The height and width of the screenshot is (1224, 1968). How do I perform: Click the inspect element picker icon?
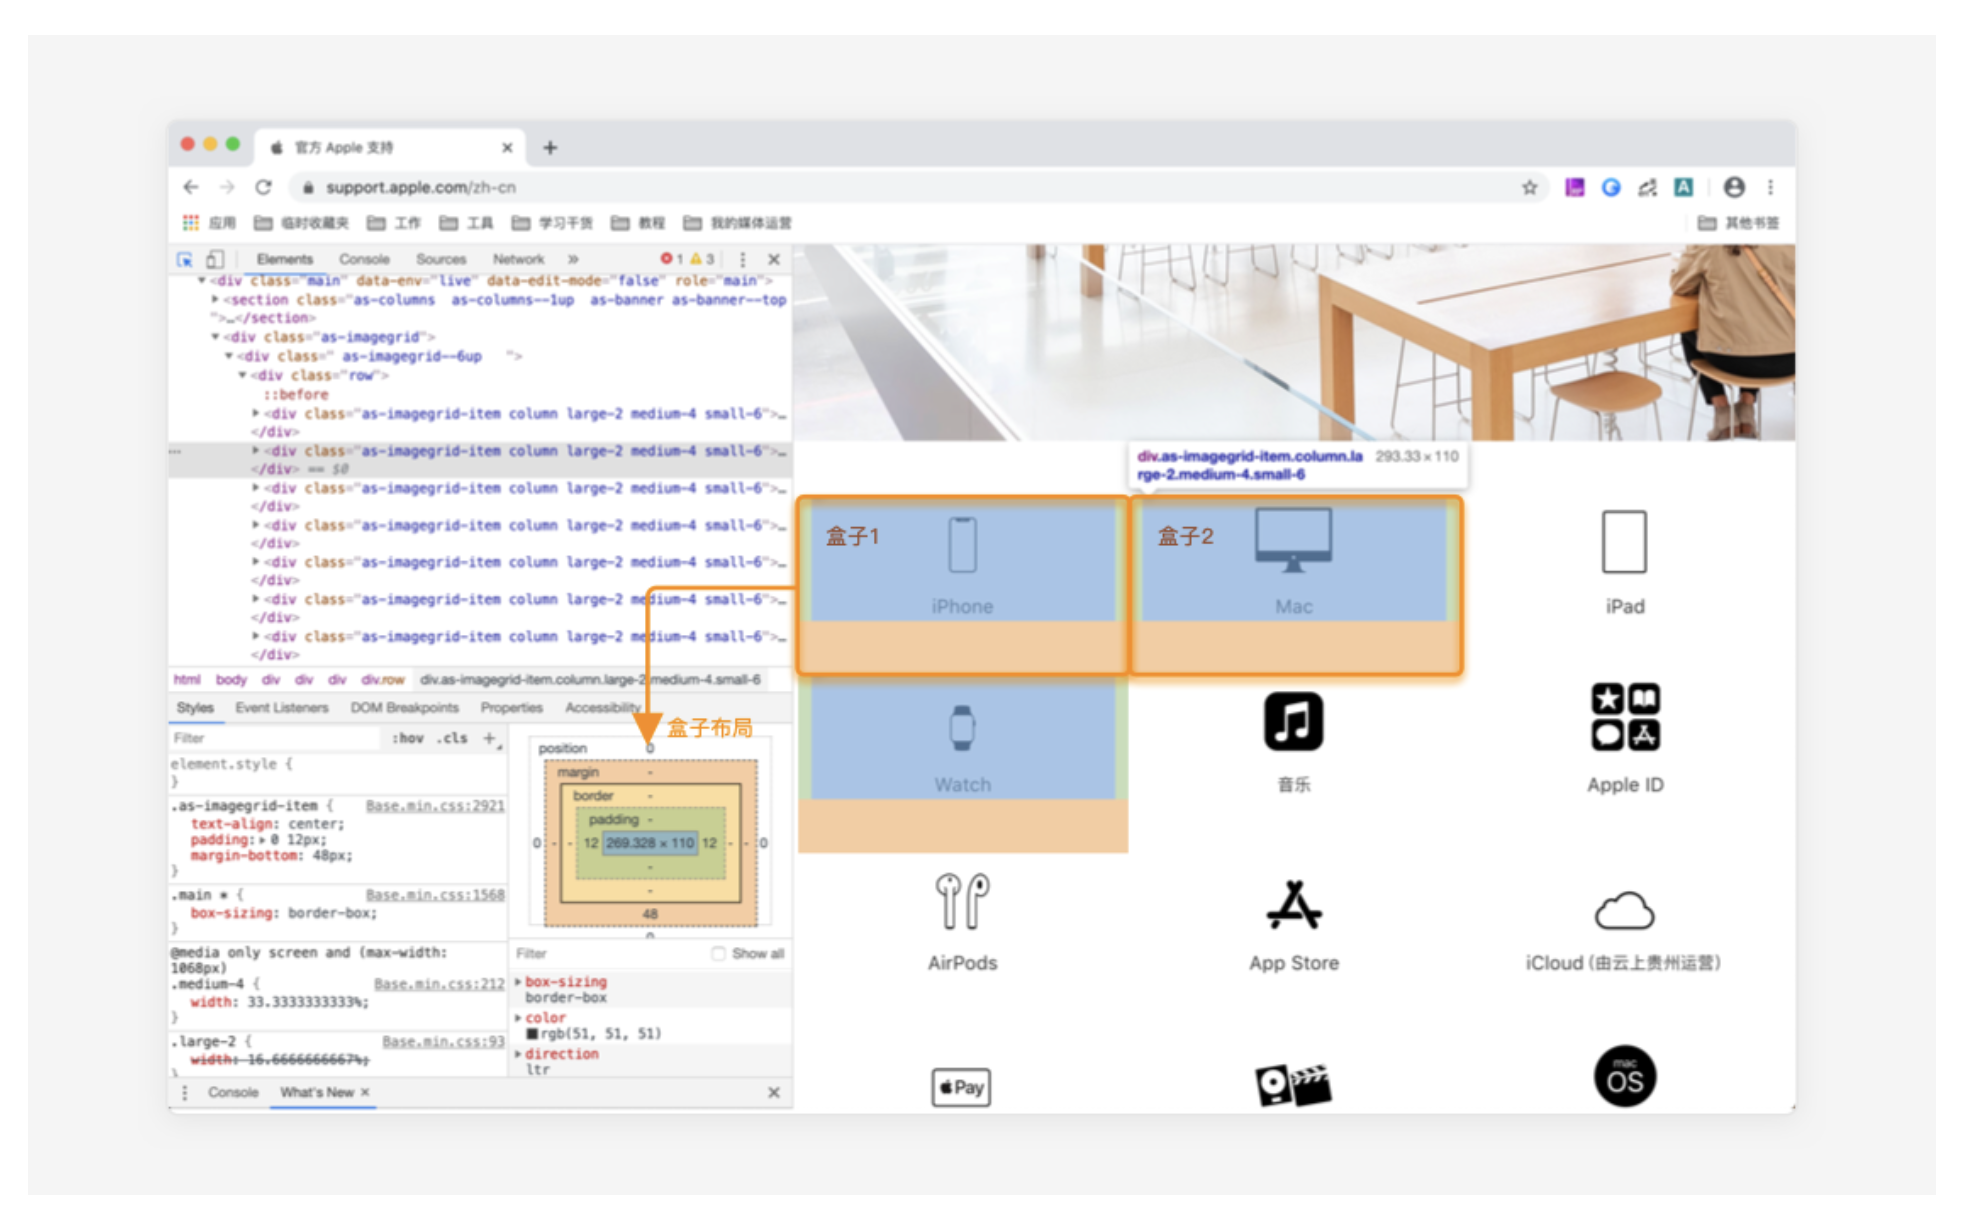click(x=185, y=260)
